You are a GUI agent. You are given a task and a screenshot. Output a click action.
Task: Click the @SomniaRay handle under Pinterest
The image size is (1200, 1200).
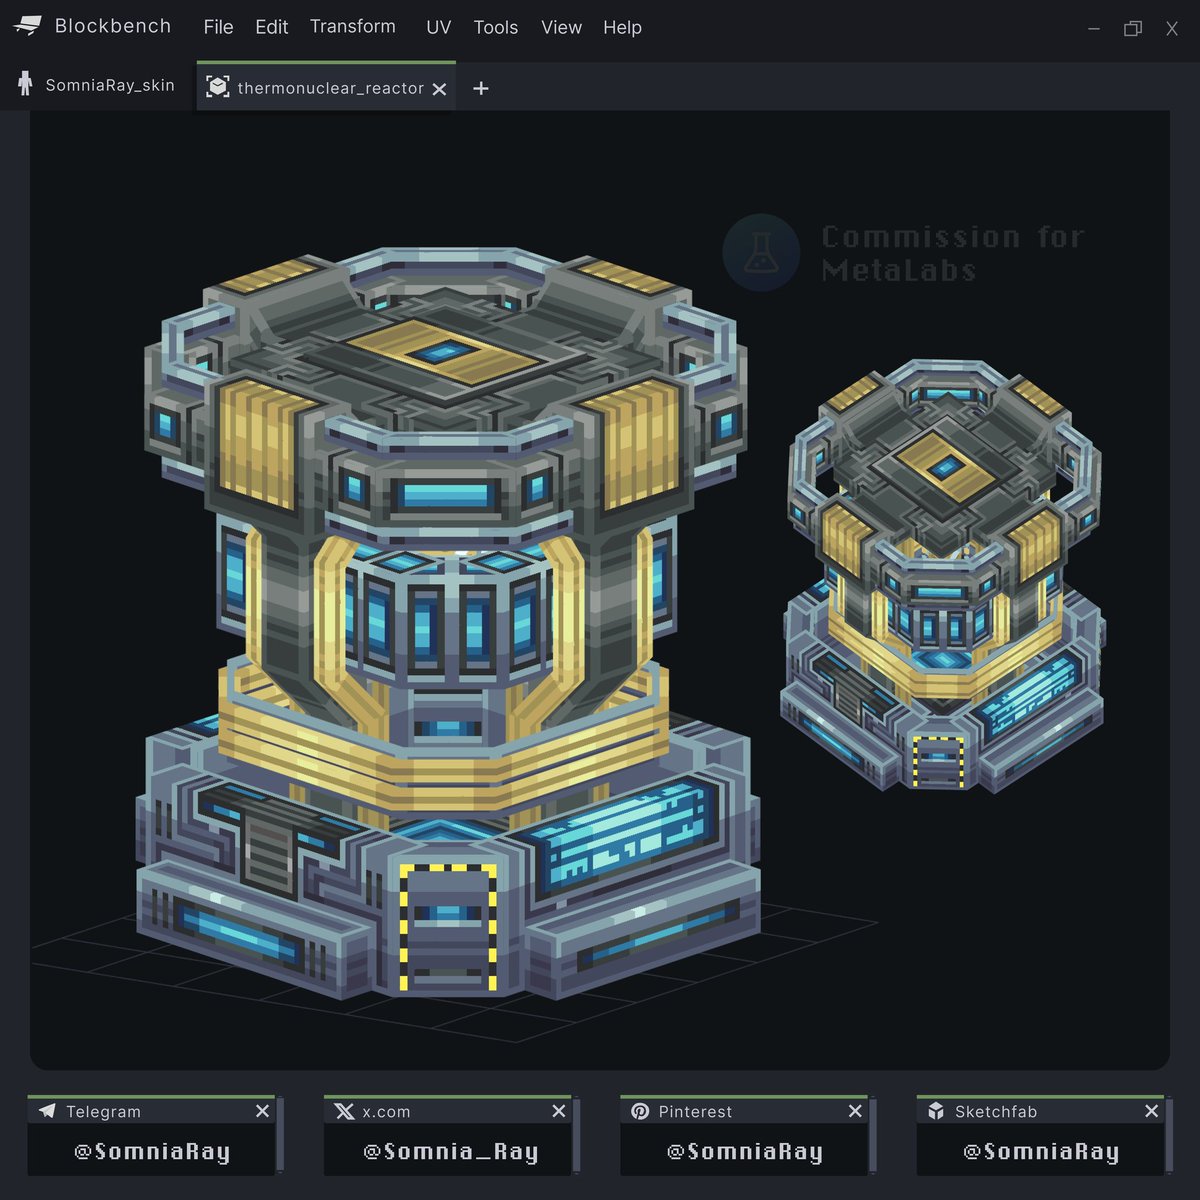745,1152
